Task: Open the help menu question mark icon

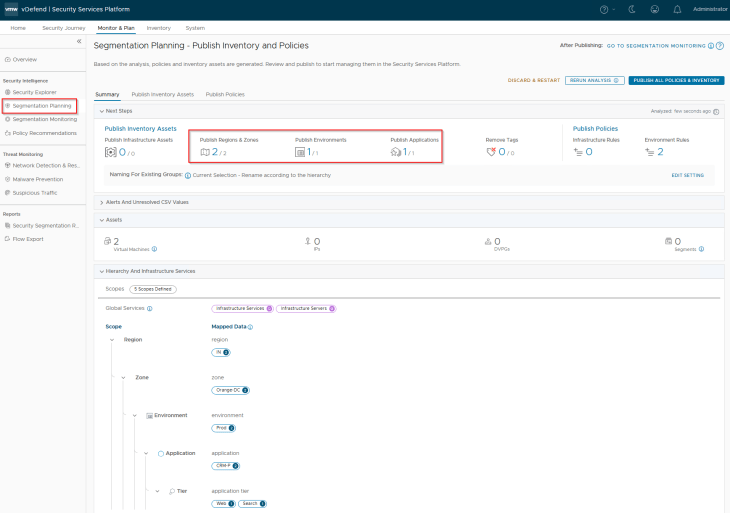Action: click(604, 9)
